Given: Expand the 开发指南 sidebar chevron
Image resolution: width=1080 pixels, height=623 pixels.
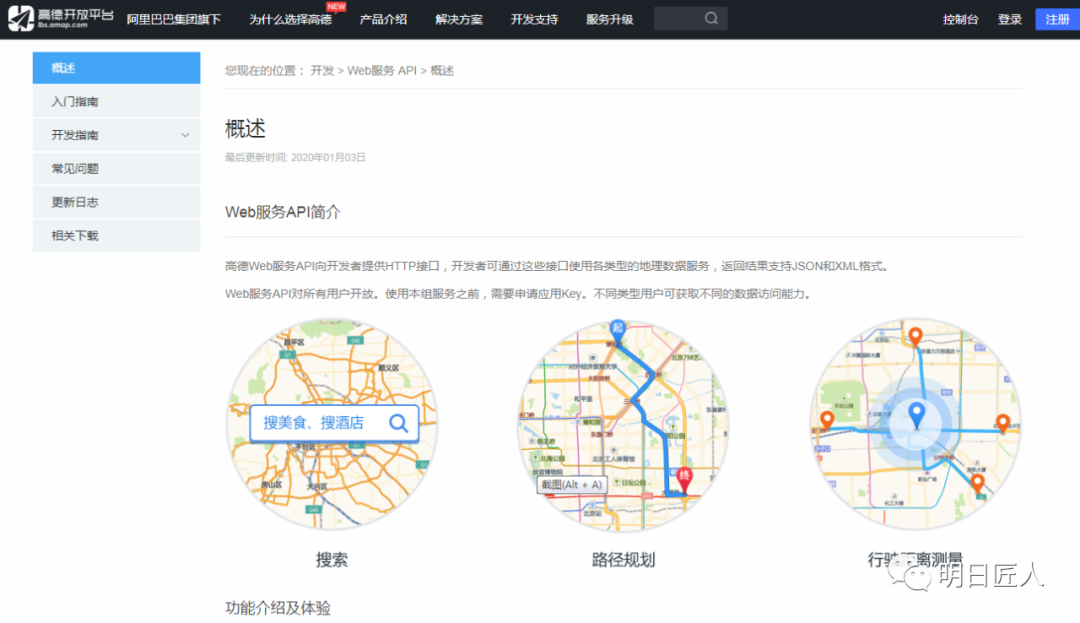Looking at the screenshot, I should (x=185, y=135).
